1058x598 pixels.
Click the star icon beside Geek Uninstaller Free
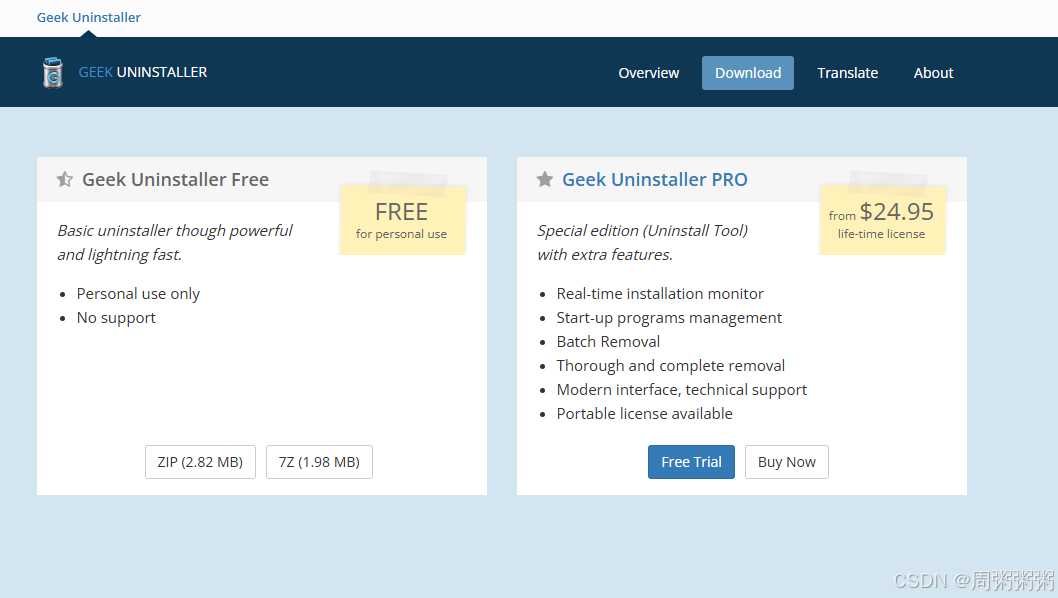[x=65, y=180]
